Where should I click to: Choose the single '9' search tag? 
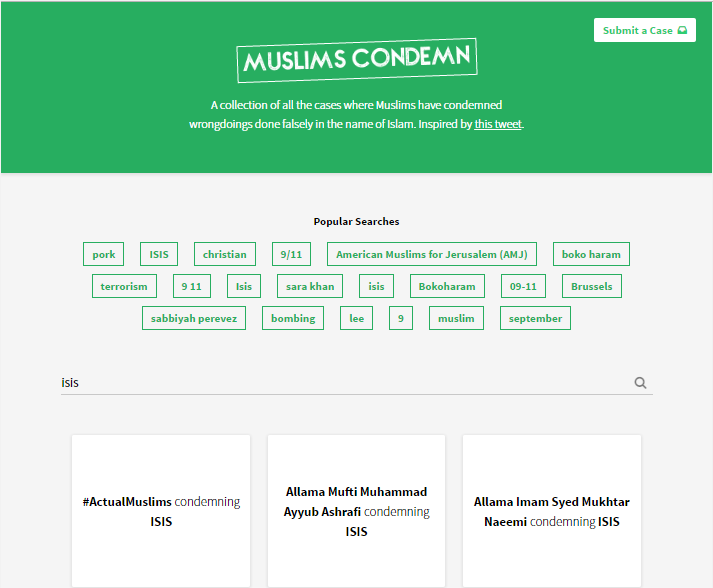click(401, 318)
